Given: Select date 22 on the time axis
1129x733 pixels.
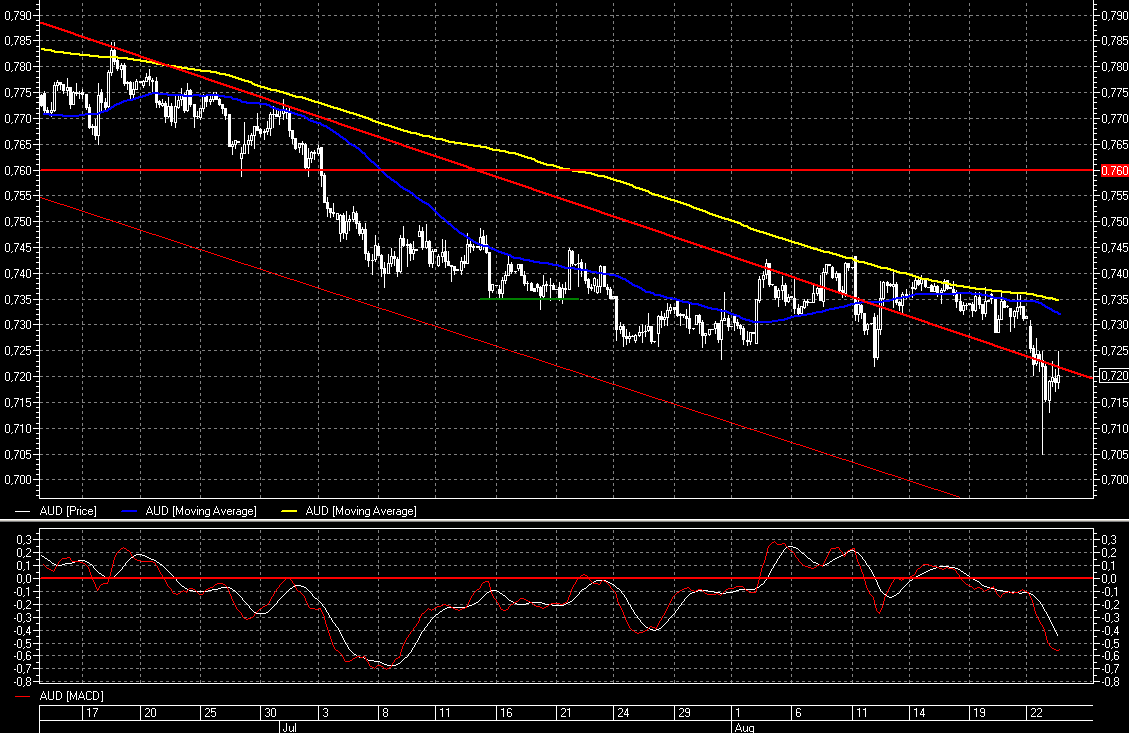Looking at the screenshot, I should 1037,713.
